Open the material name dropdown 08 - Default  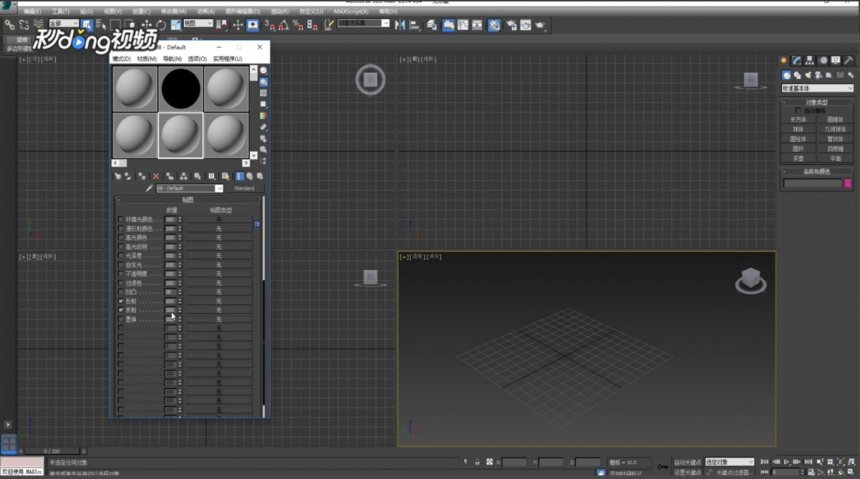pos(190,188)
